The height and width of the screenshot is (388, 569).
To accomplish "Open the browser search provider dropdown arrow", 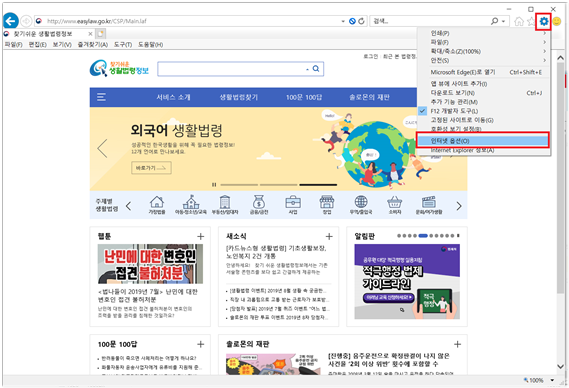I will pos(503,21).
